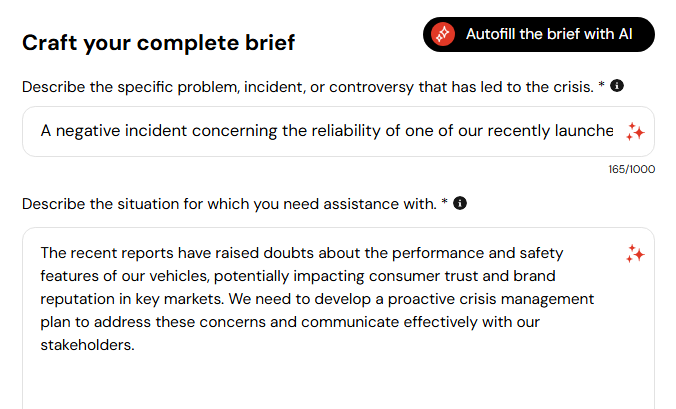Click the magic wand icon on Autofill button

tap(442, 34)
